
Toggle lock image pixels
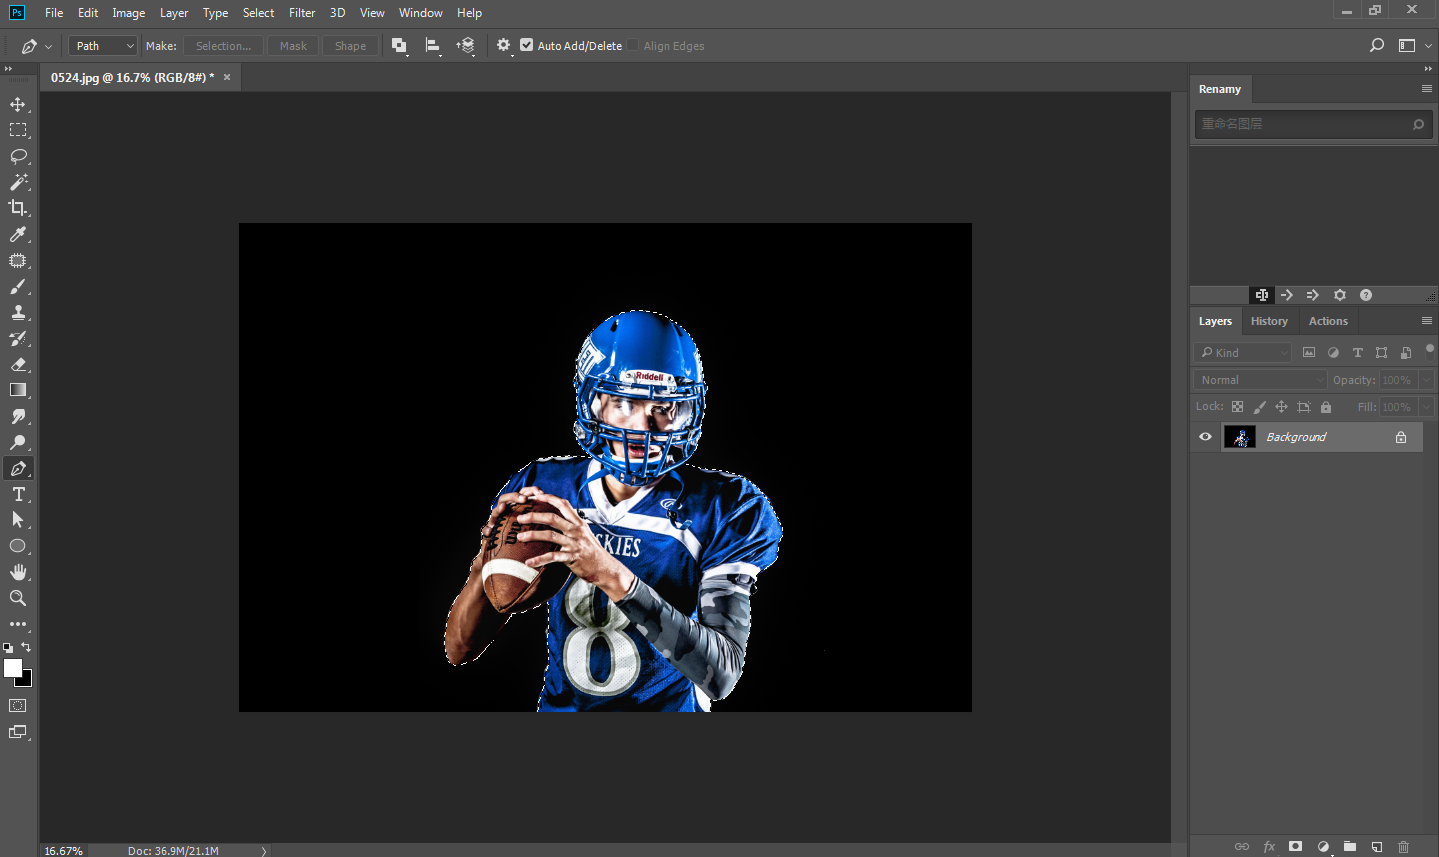pos(1259,407)
